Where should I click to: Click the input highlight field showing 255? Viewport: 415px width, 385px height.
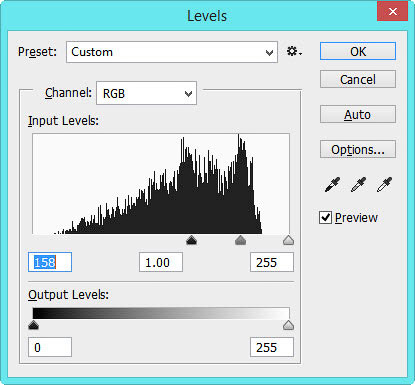coord(272,262)
